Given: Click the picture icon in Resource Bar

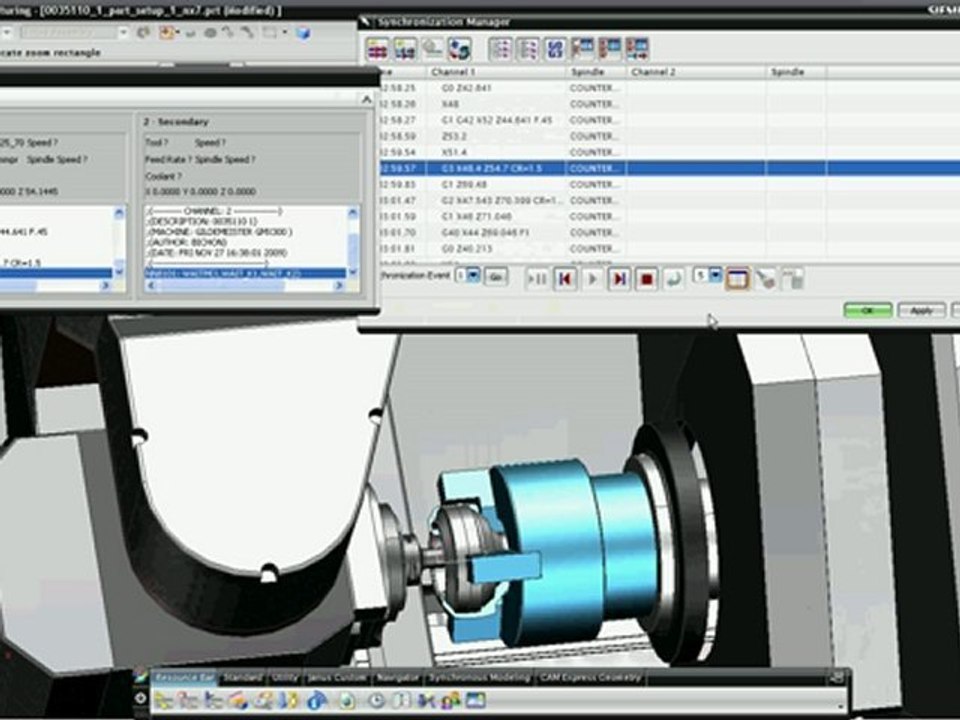Looking at the screenshot, I should (476, 699).
